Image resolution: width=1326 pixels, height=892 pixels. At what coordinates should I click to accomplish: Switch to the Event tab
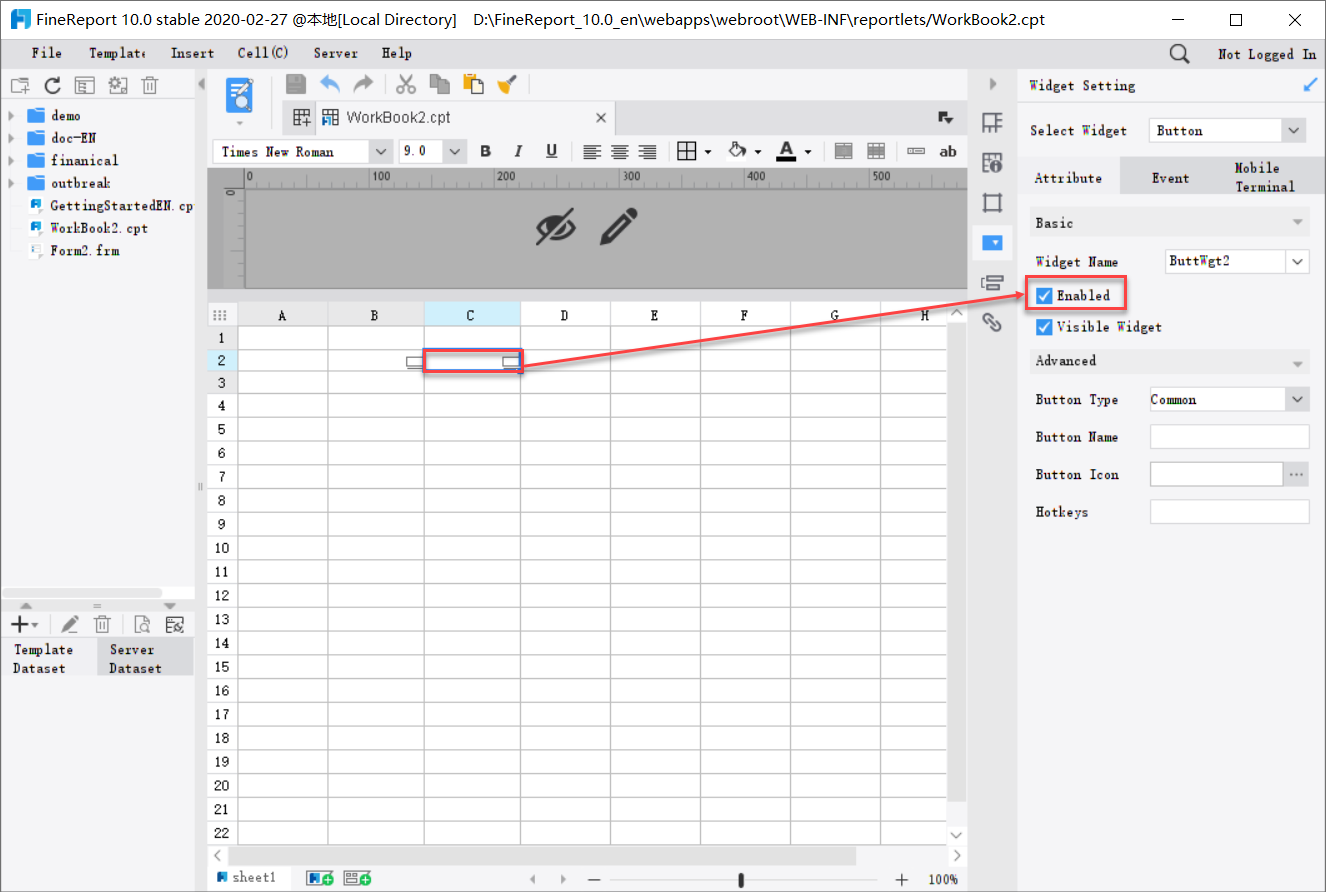tap(1170, 178)
